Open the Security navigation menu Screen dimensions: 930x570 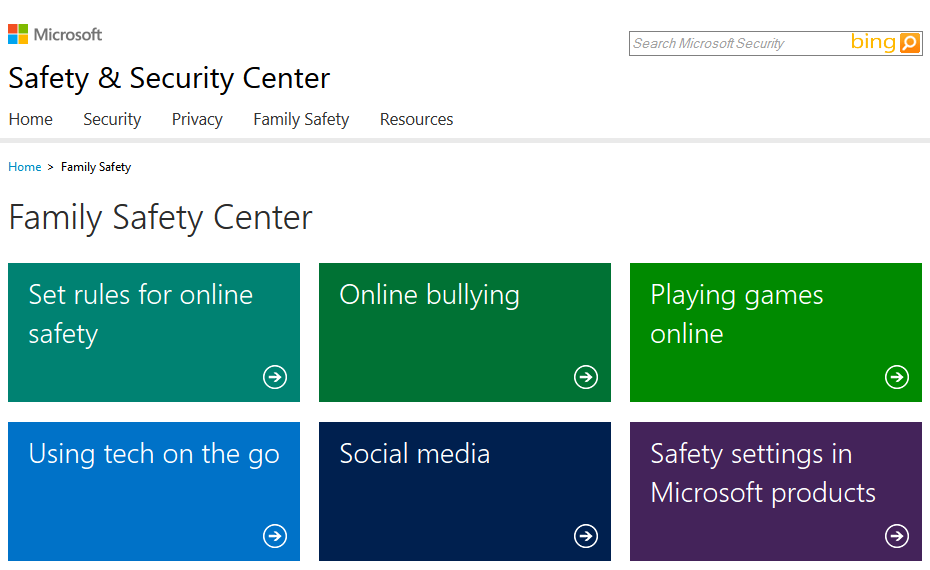coord(112,119)
